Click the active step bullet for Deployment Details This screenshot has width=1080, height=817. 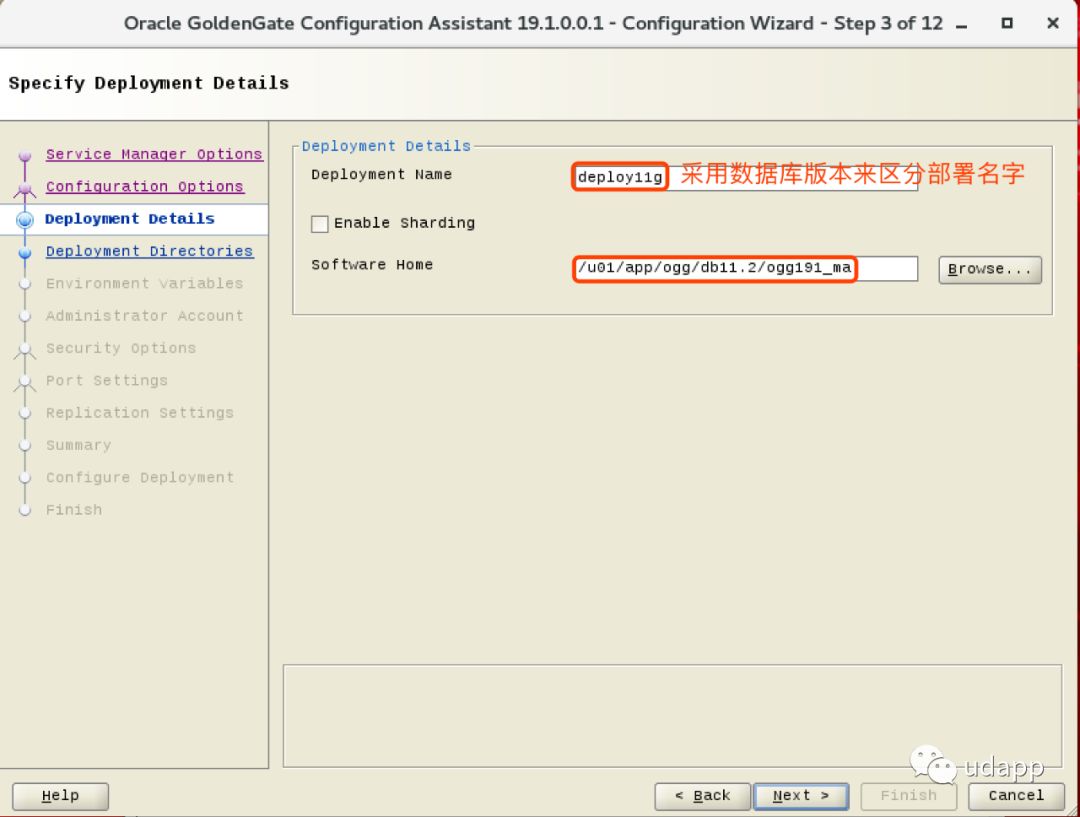[x=25, y=220]
